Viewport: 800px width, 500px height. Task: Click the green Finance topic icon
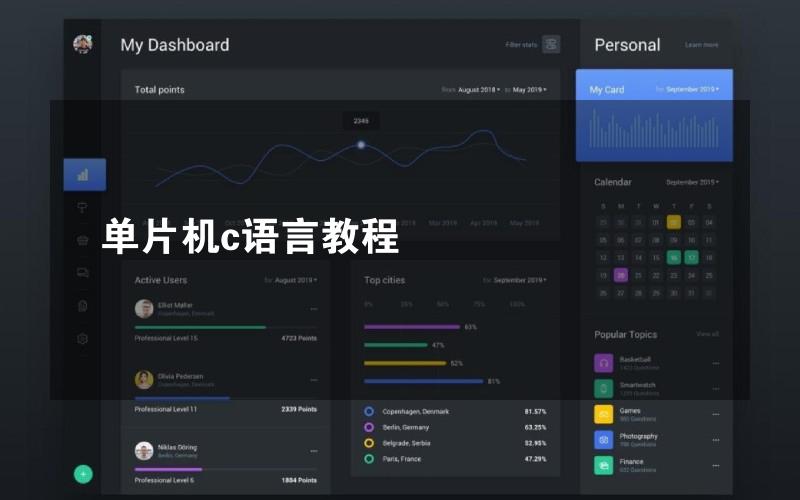603,465
